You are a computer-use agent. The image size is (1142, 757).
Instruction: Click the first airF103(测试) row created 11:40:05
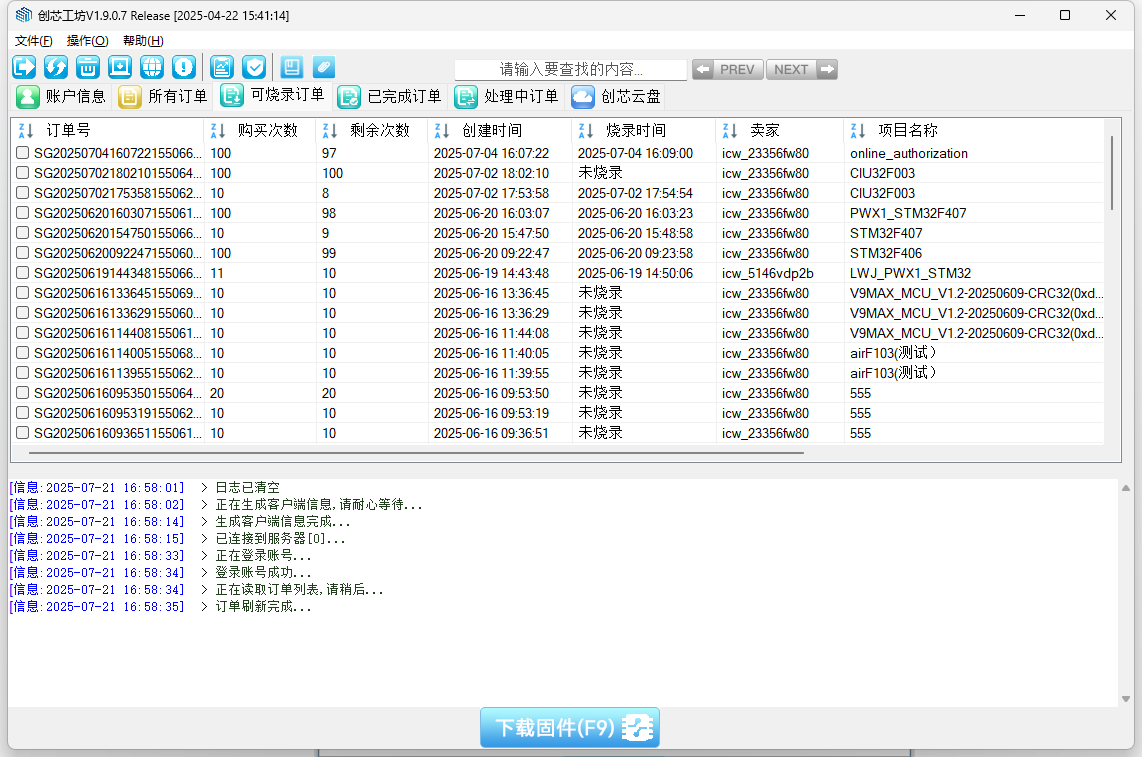point(893,353)
